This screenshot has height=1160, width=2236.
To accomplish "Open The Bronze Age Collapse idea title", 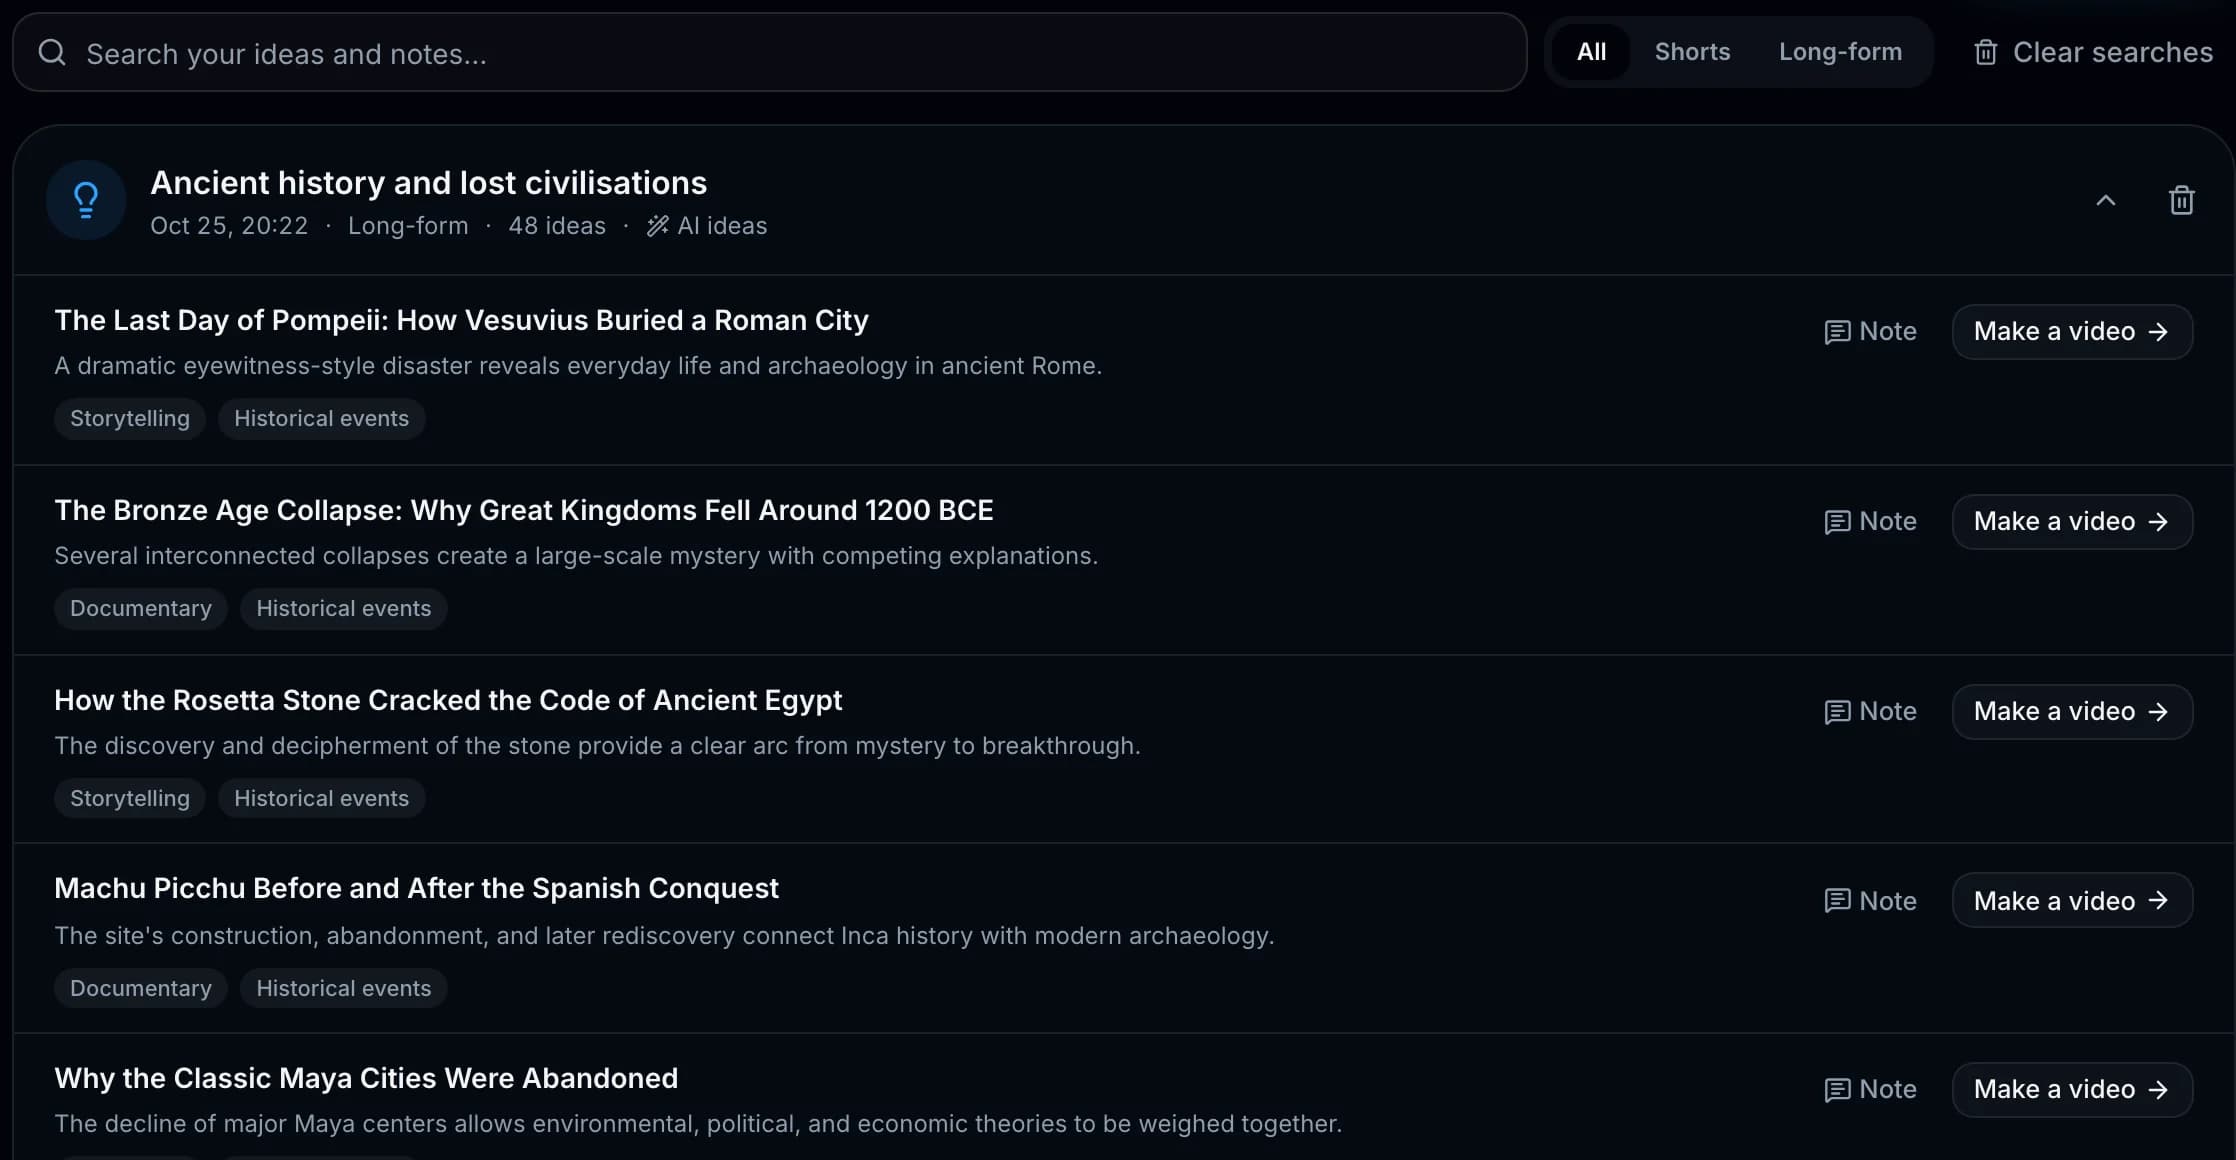I will click(524, 510).
